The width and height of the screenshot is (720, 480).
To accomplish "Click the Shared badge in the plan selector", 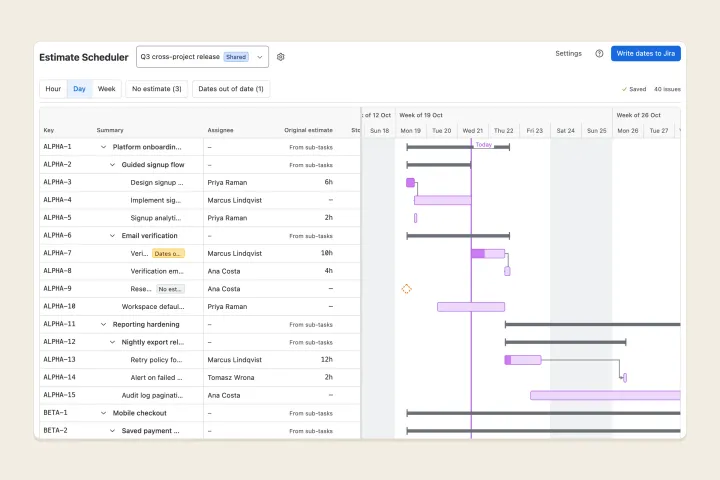I will (236, 57).
